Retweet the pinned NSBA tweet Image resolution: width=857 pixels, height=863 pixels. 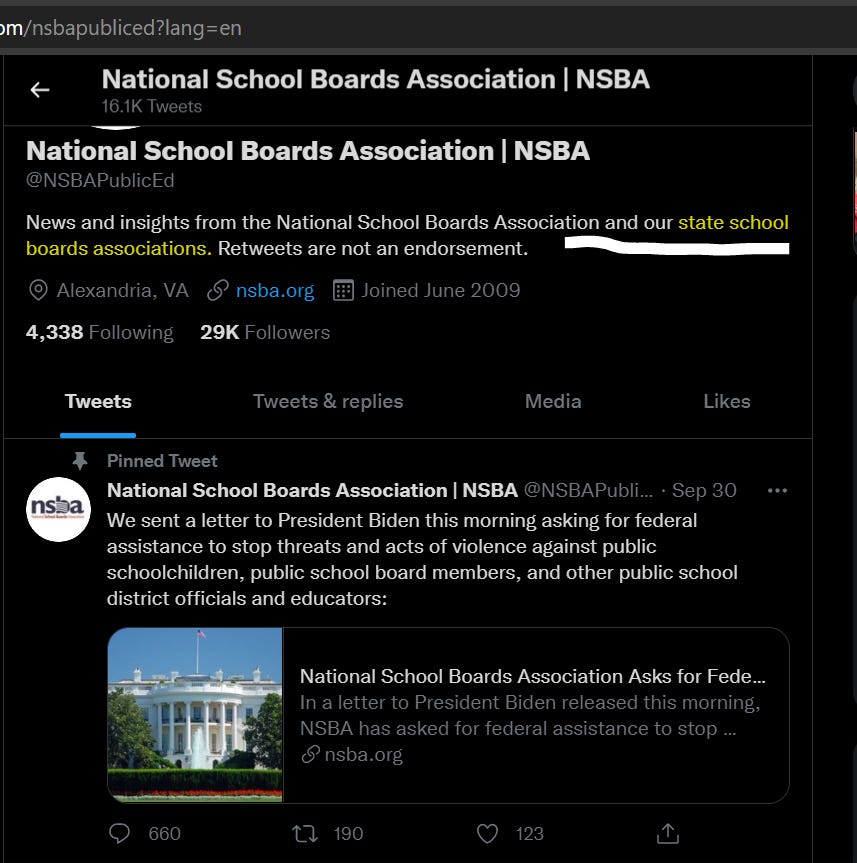tap(304, 833)
